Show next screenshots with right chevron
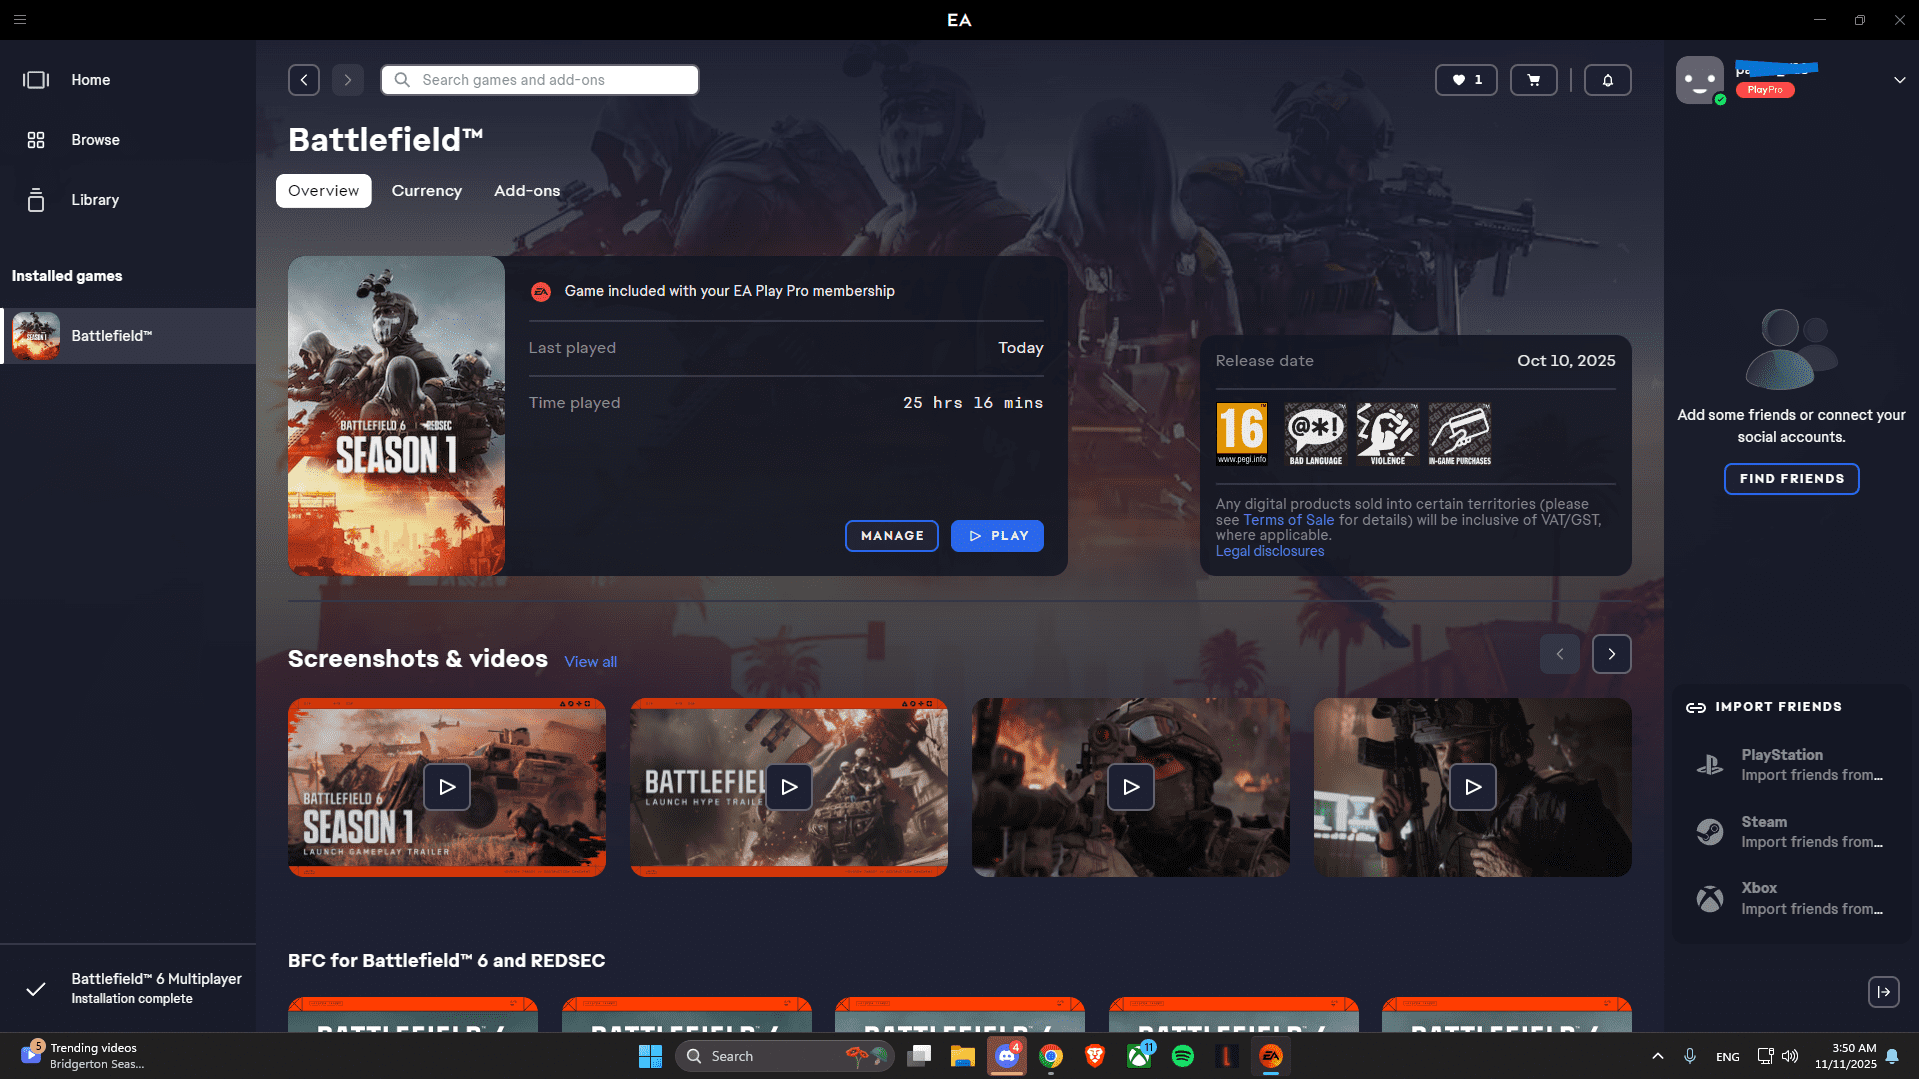Screen dimensions: 1919x1079 1611,654
